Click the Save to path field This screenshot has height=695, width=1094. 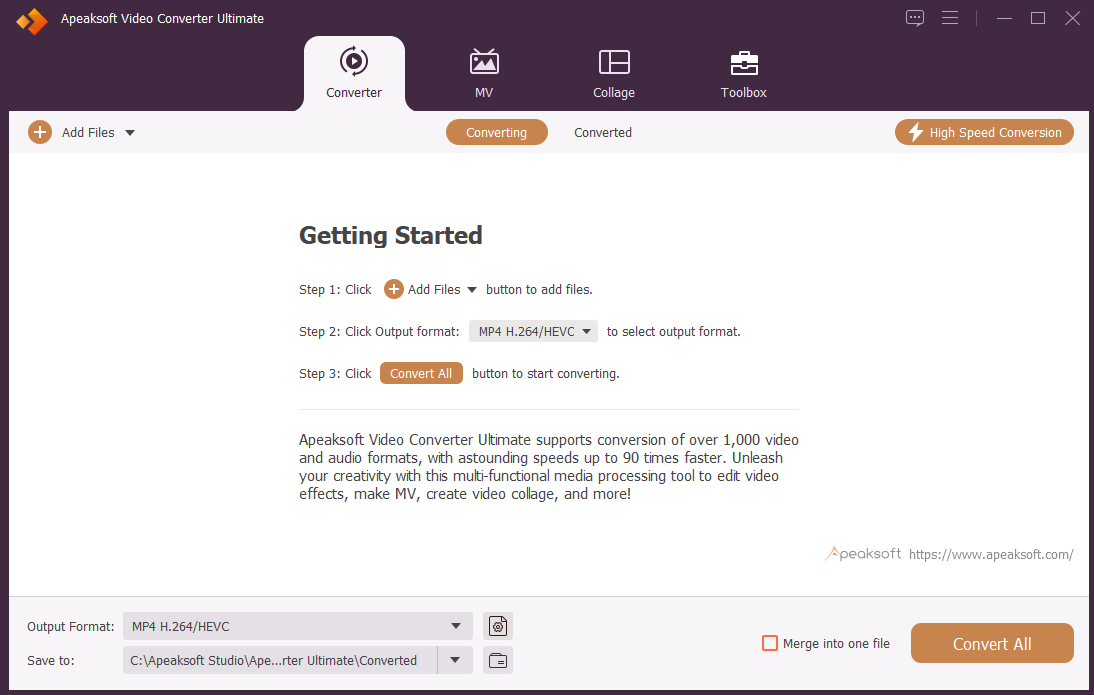[280, 660]
